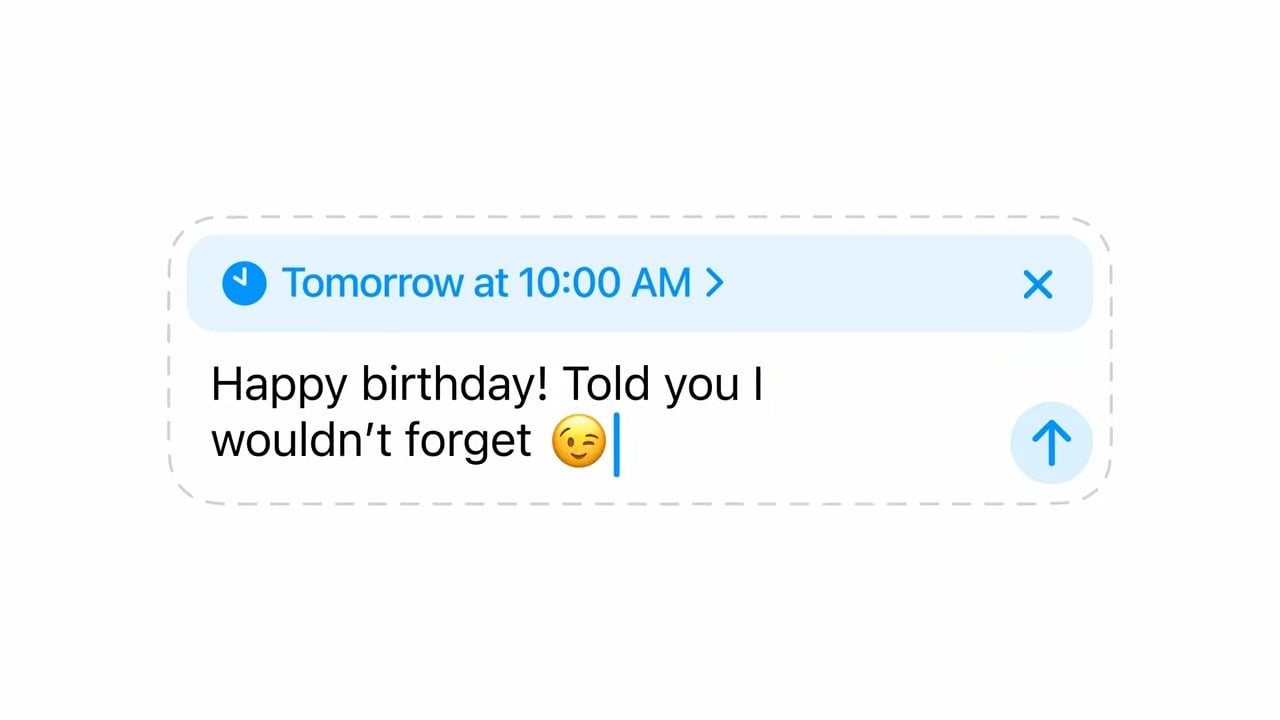Click the letter "I" ending the first line
1280x720 pixels.
coord(759,384)
